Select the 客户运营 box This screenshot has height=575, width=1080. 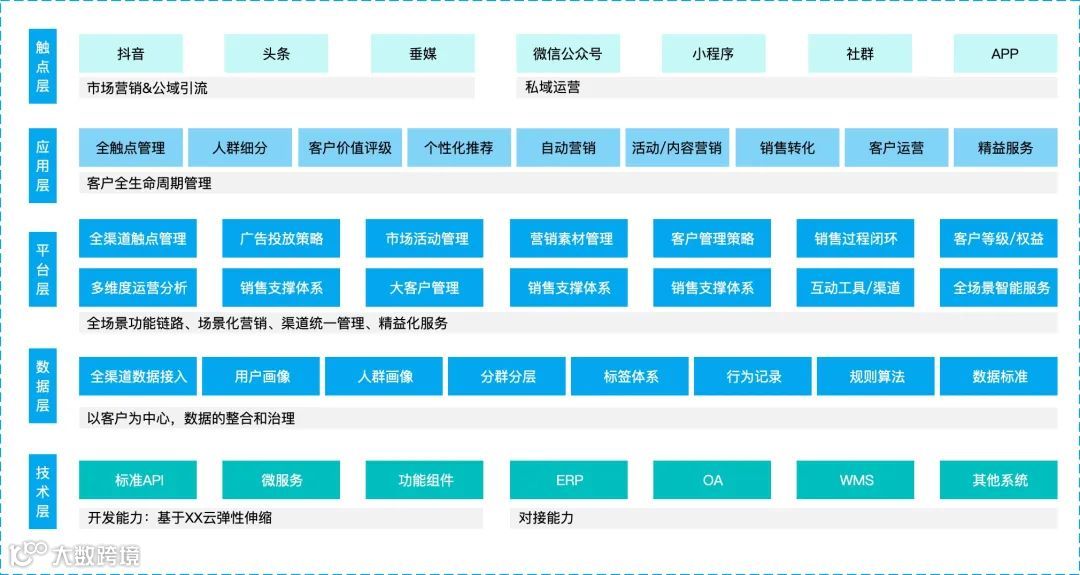coord(896,147)
